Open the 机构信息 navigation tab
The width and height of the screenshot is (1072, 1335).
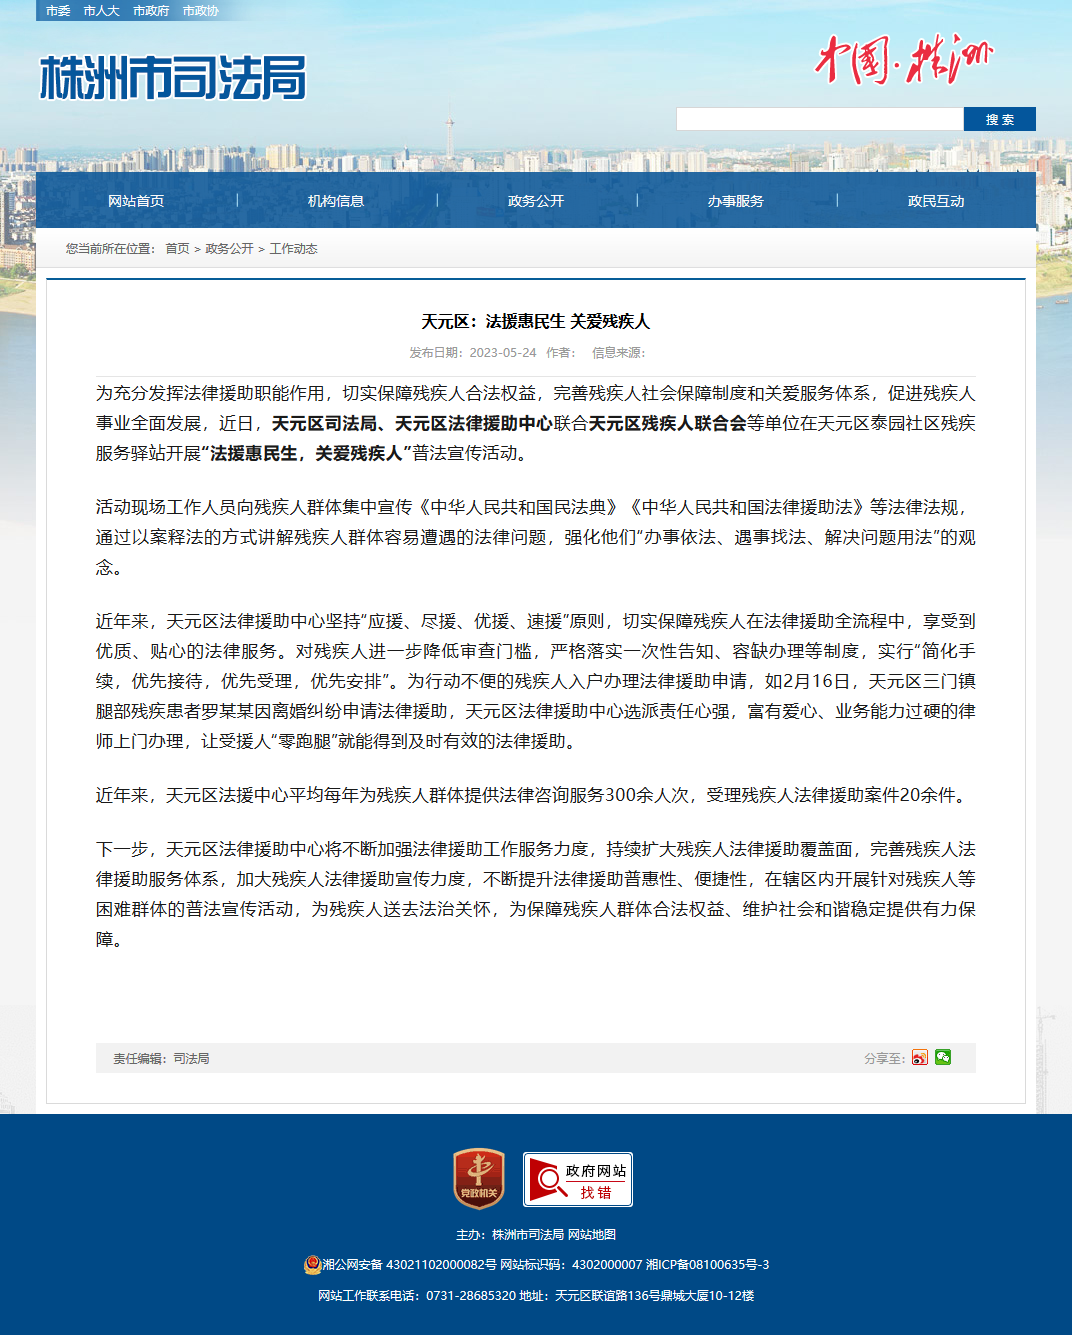(336, 201)
